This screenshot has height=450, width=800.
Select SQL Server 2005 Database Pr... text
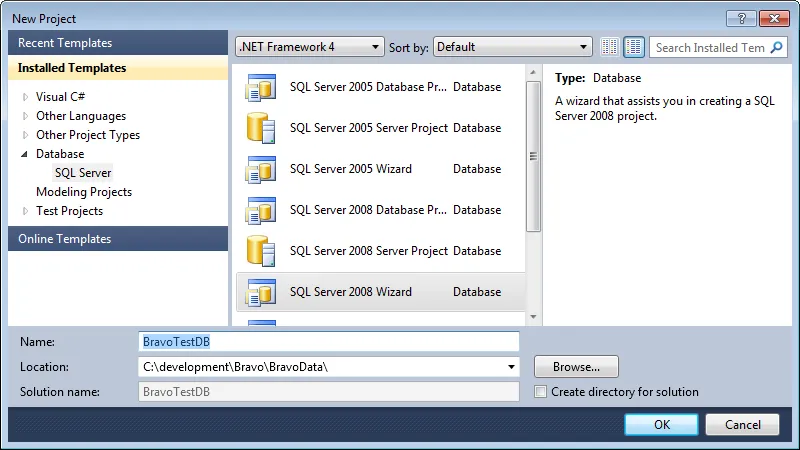368,87
